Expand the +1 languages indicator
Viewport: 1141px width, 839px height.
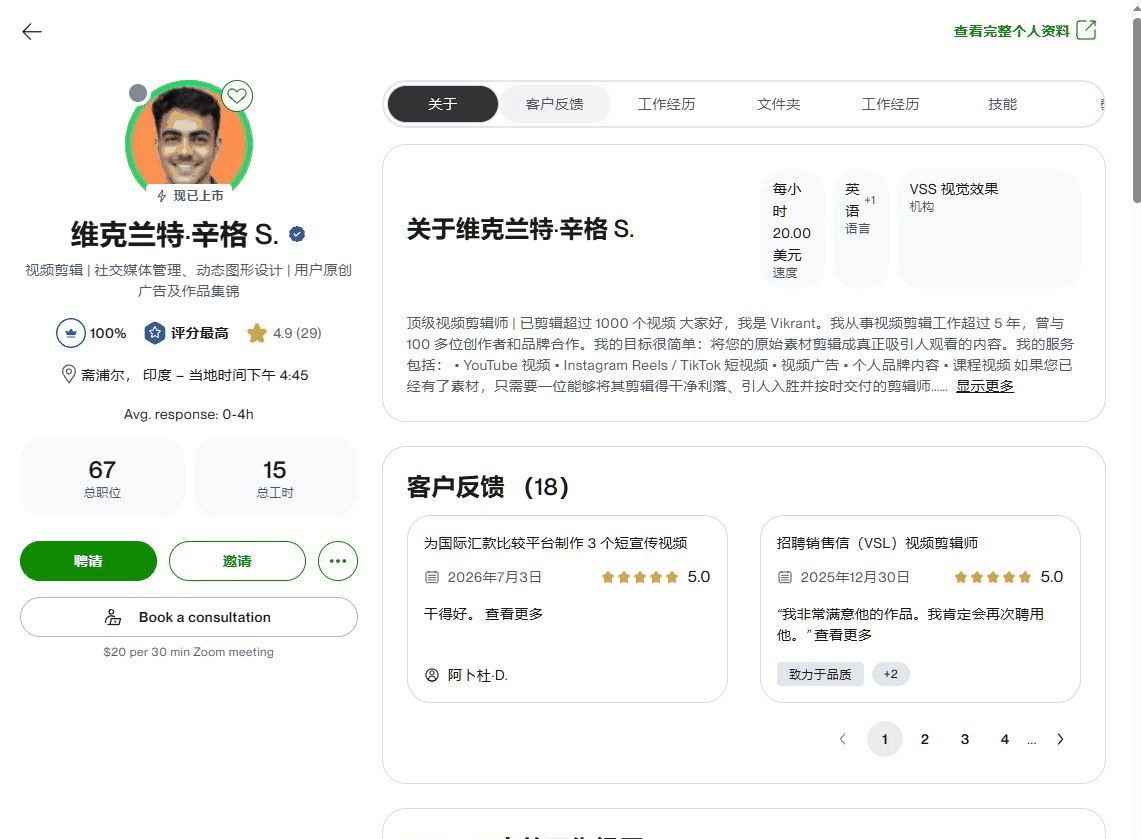pyautogui.click(x=870, y=200)
